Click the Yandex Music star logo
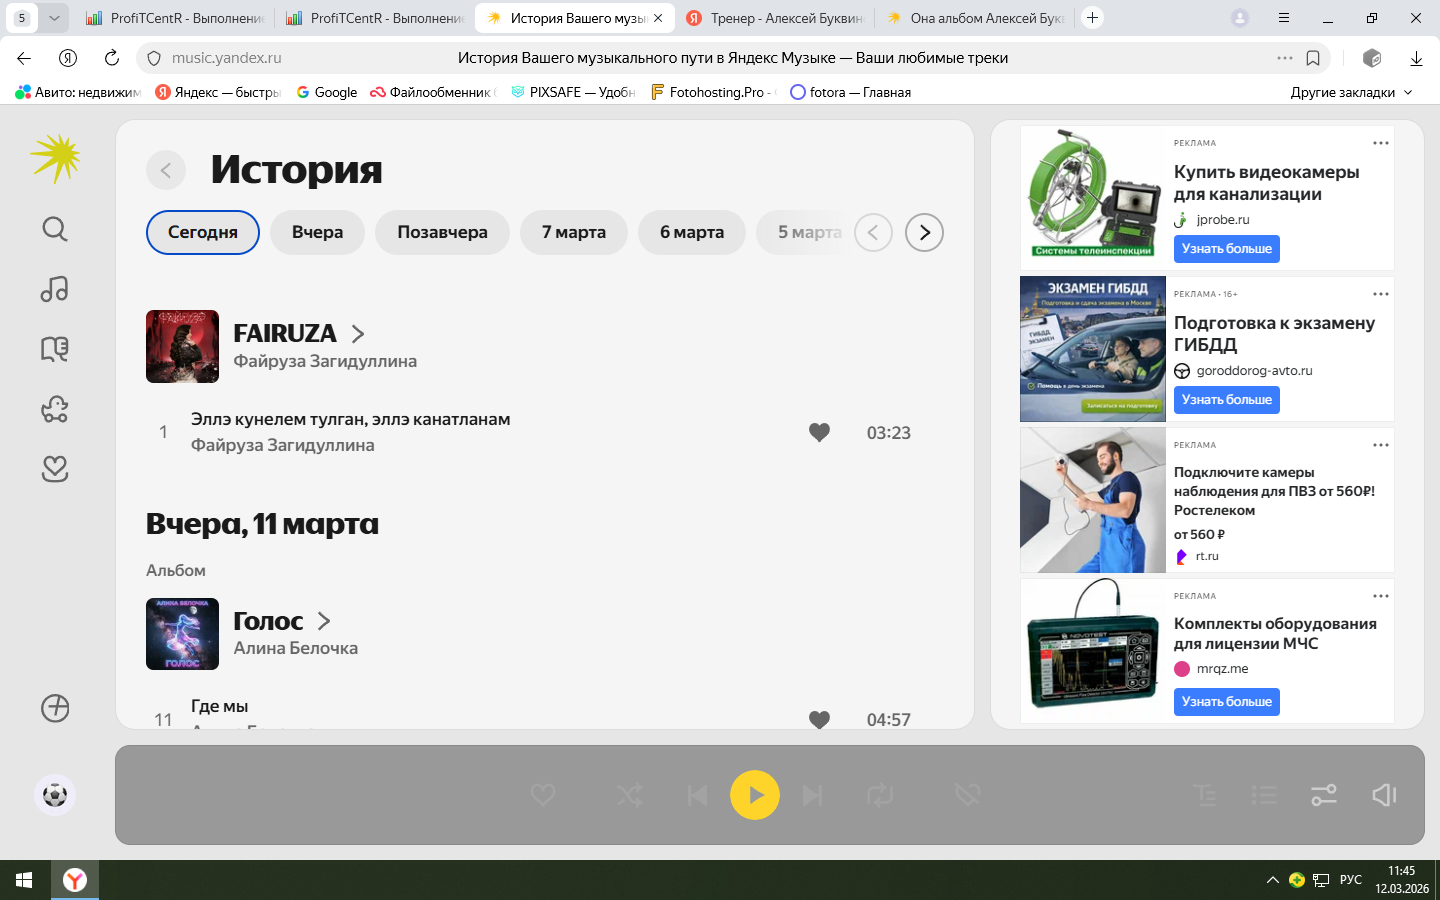The image size is (1440, 900). [x=55, y=158]
